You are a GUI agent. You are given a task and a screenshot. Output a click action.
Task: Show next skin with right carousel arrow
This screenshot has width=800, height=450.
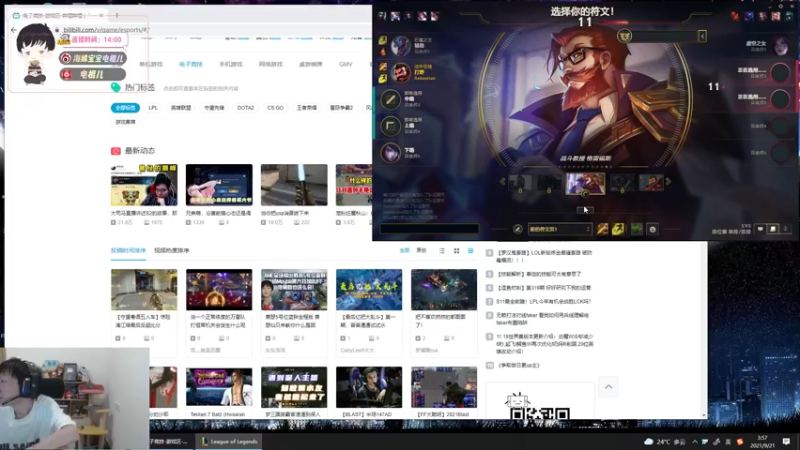click(x=668, y=182)
